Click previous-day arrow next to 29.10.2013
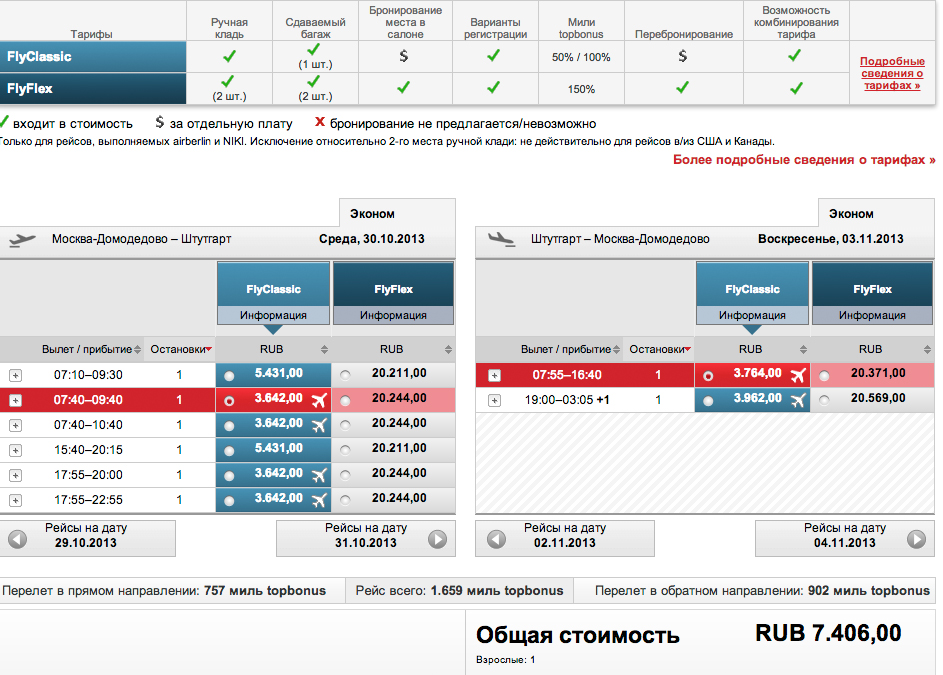 [17, 539]
